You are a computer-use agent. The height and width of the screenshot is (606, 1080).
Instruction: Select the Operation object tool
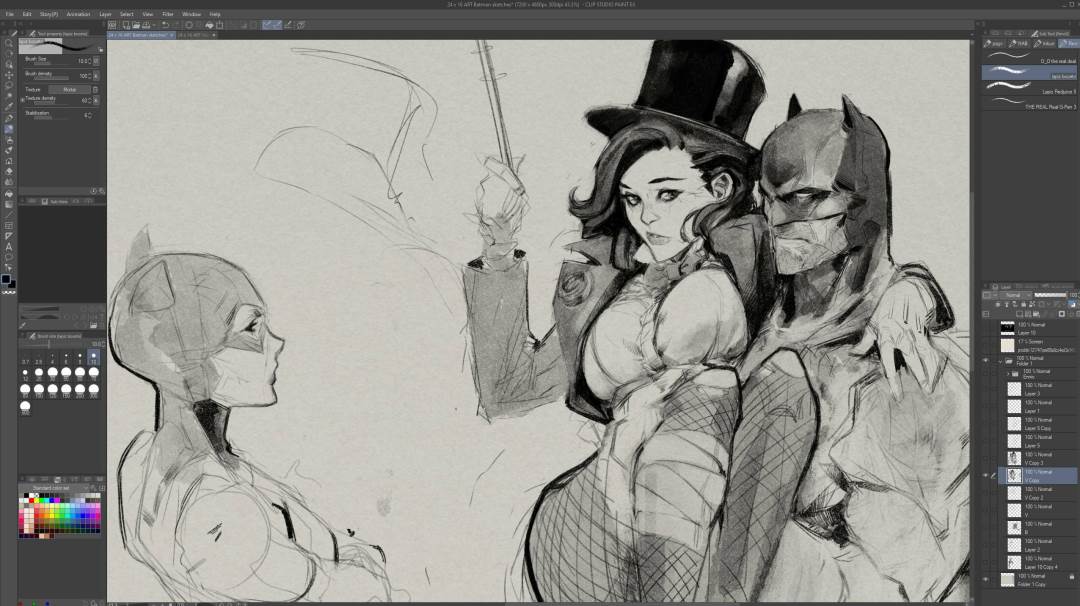coord(9,64)
